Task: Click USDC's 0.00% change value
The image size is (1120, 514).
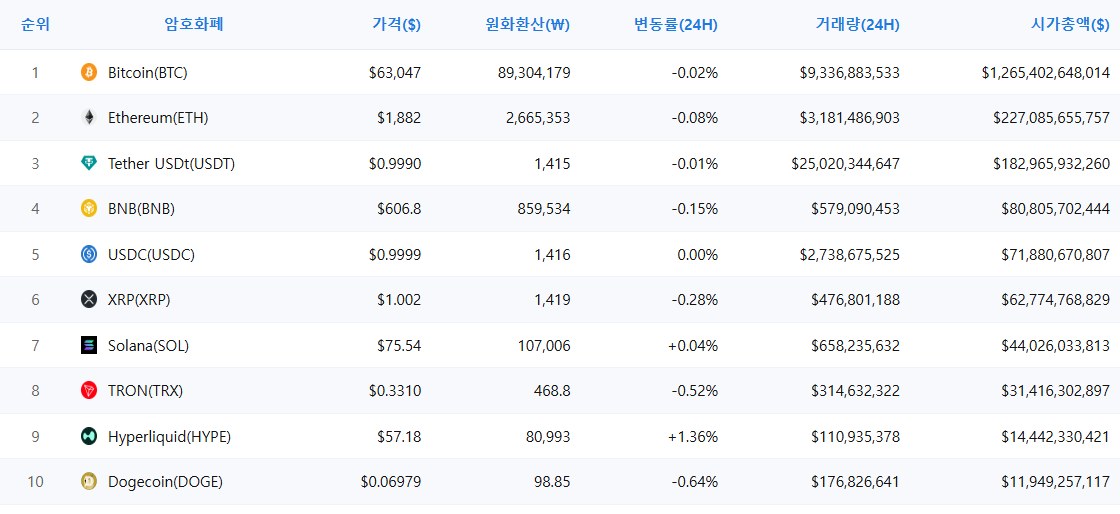Action: coord(697,255)
